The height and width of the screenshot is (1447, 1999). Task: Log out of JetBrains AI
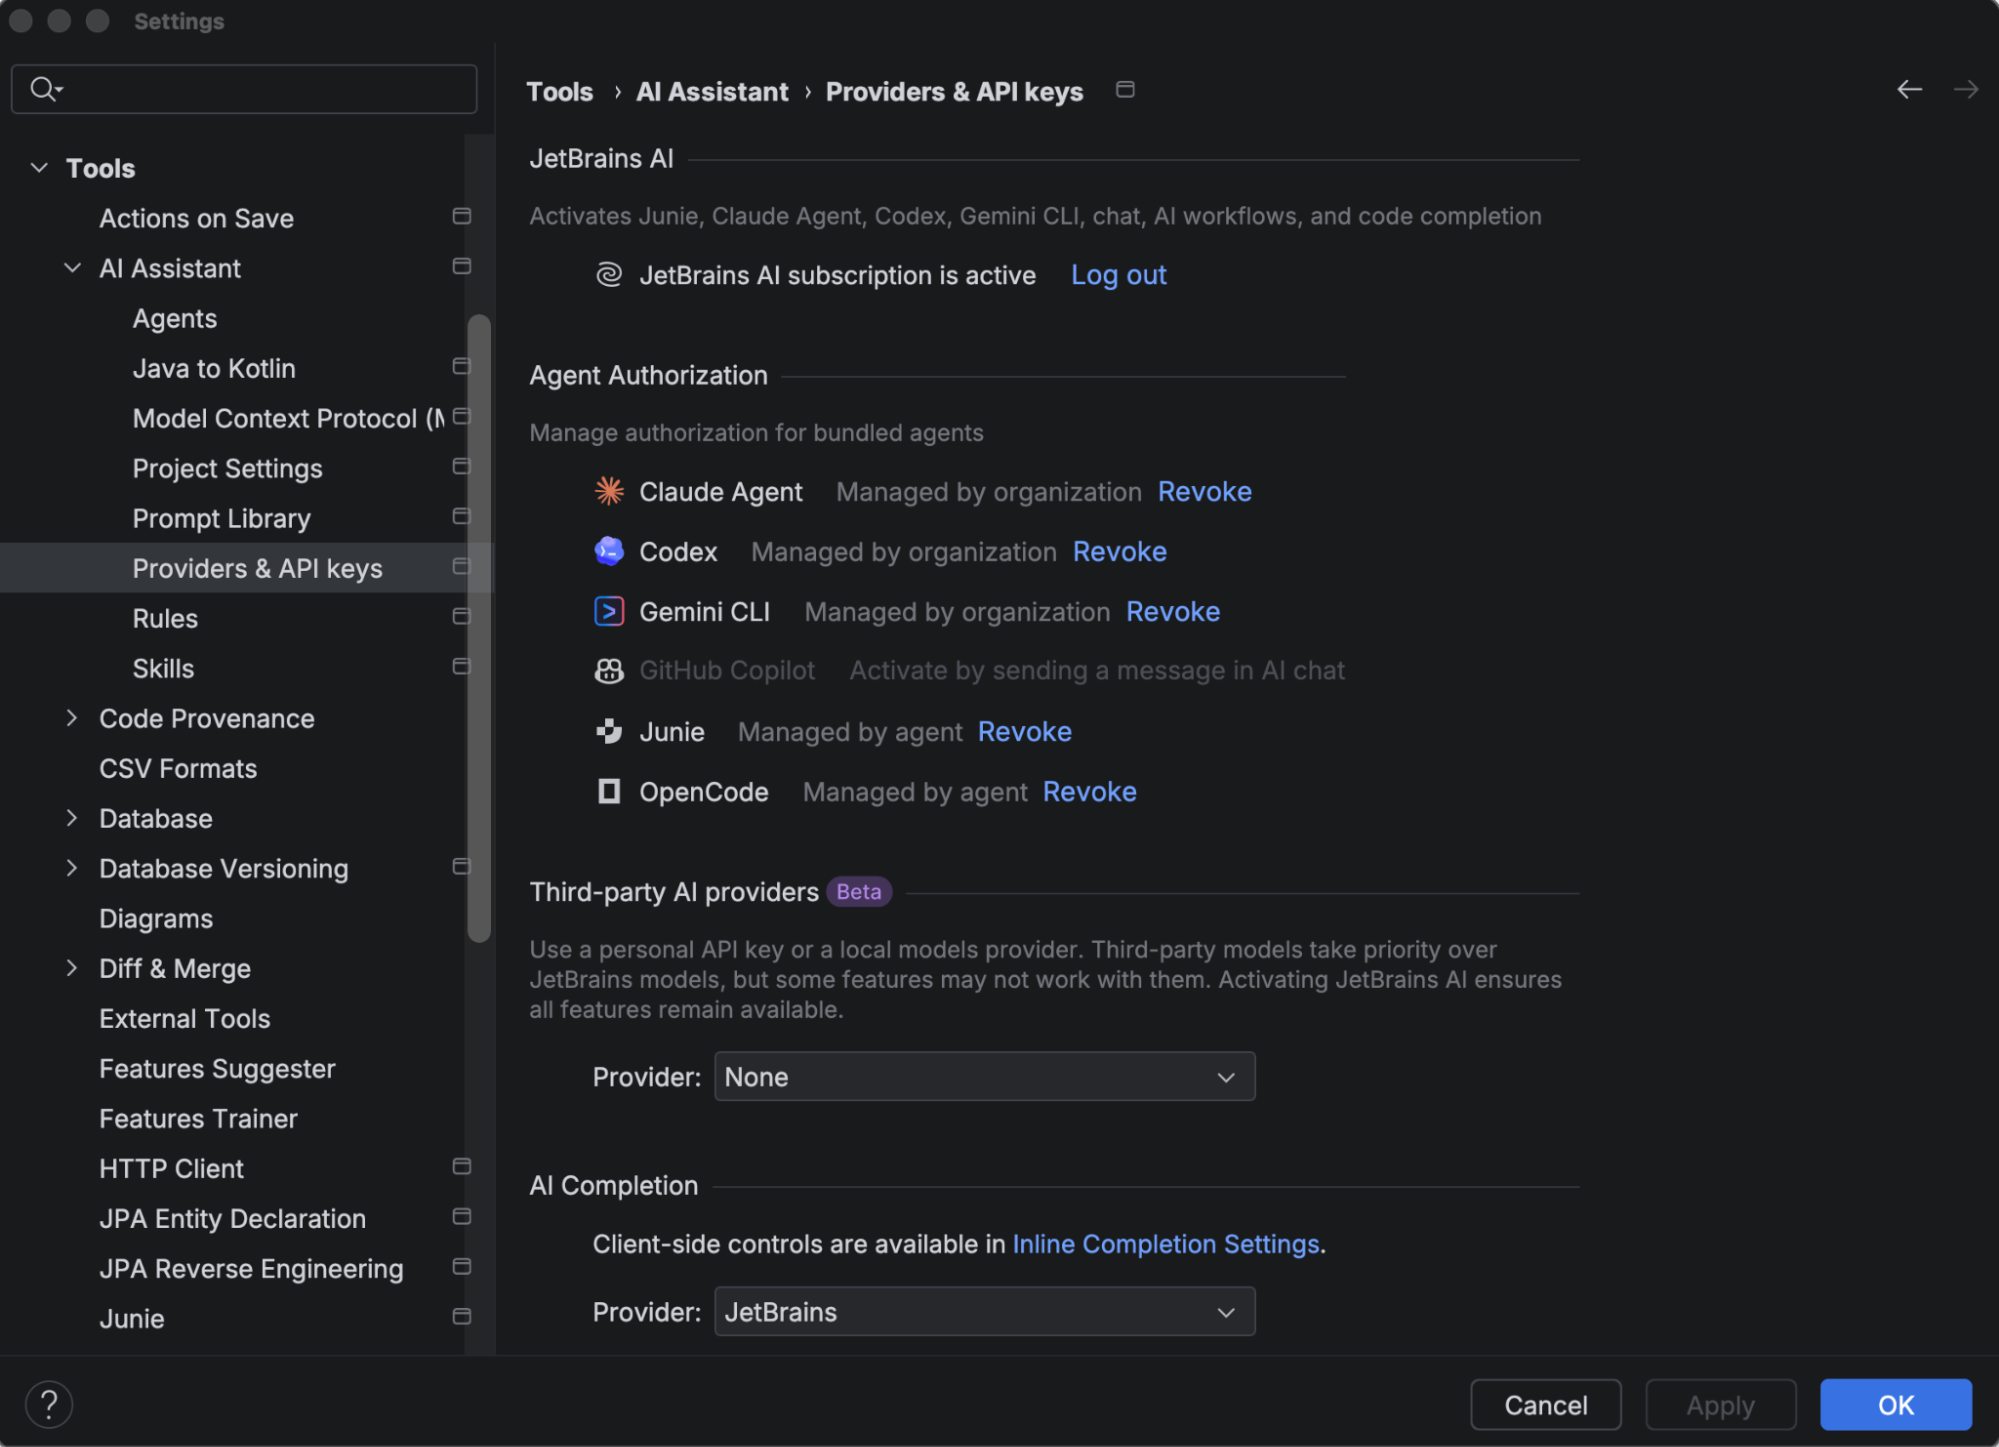[1118, 275]
